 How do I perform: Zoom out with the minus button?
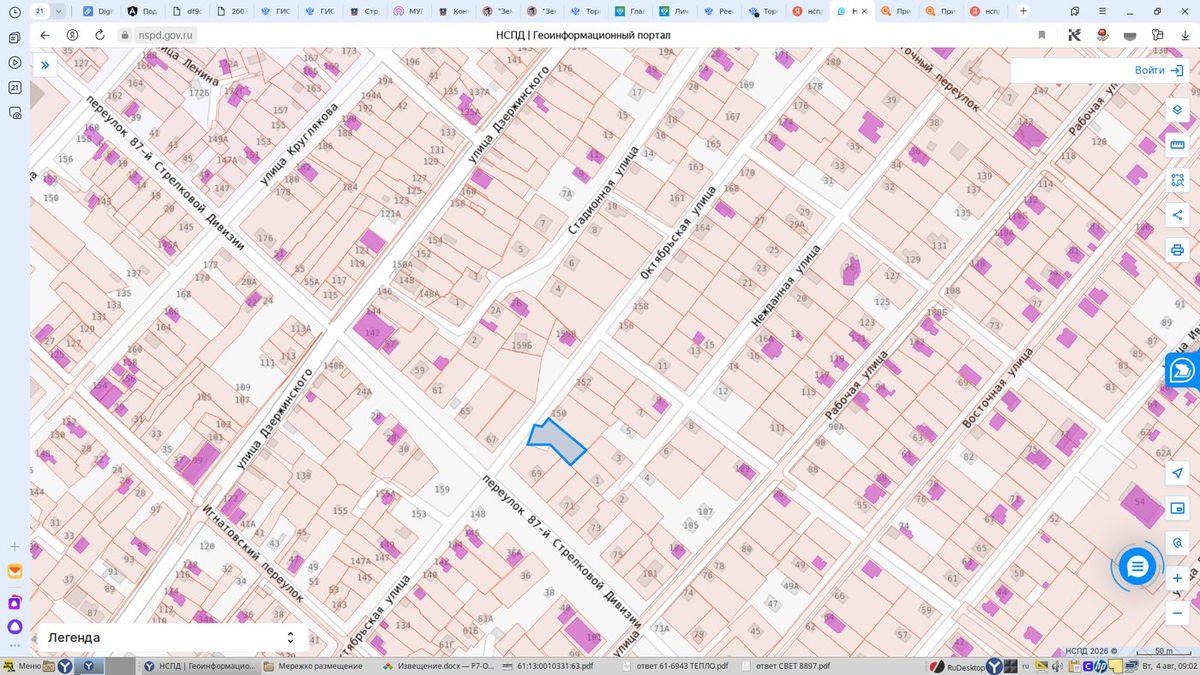click(x=1177, y=612)
